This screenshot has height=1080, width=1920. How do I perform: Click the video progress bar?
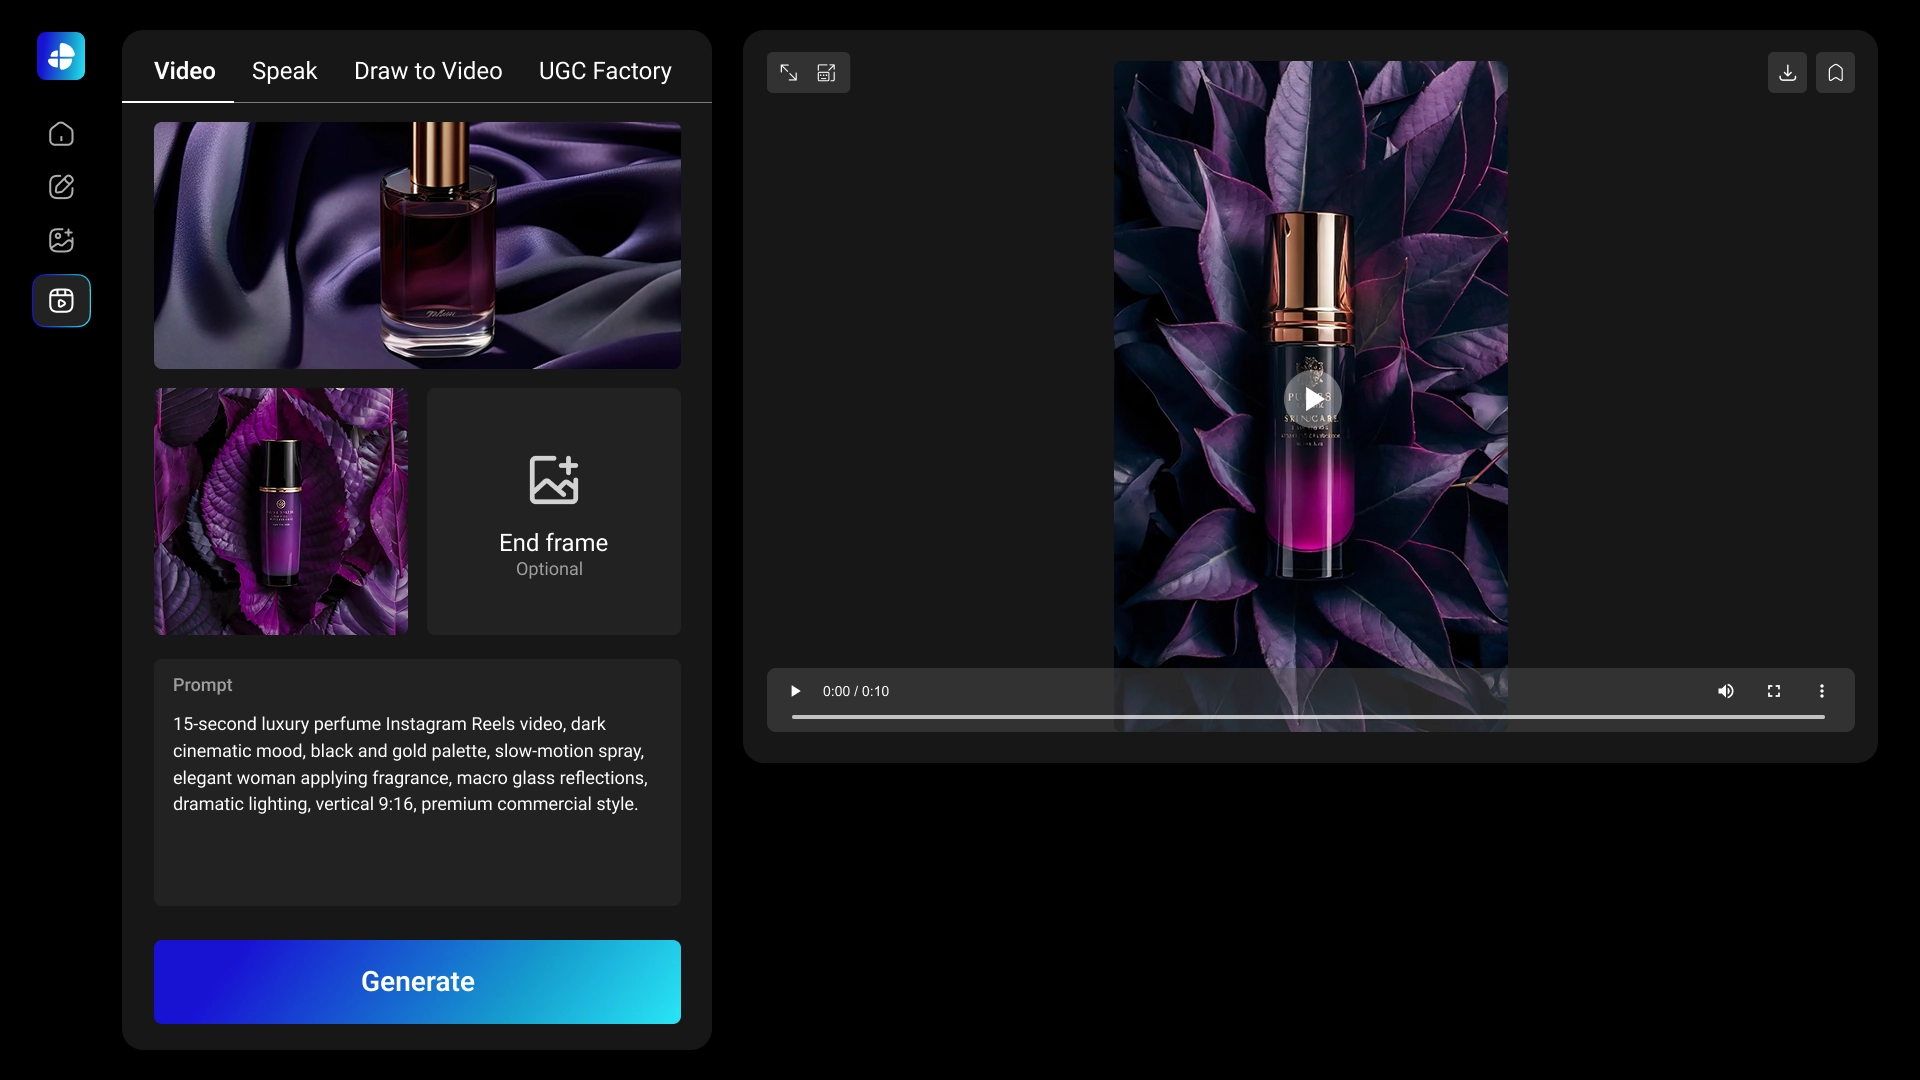pos(1307,717)
